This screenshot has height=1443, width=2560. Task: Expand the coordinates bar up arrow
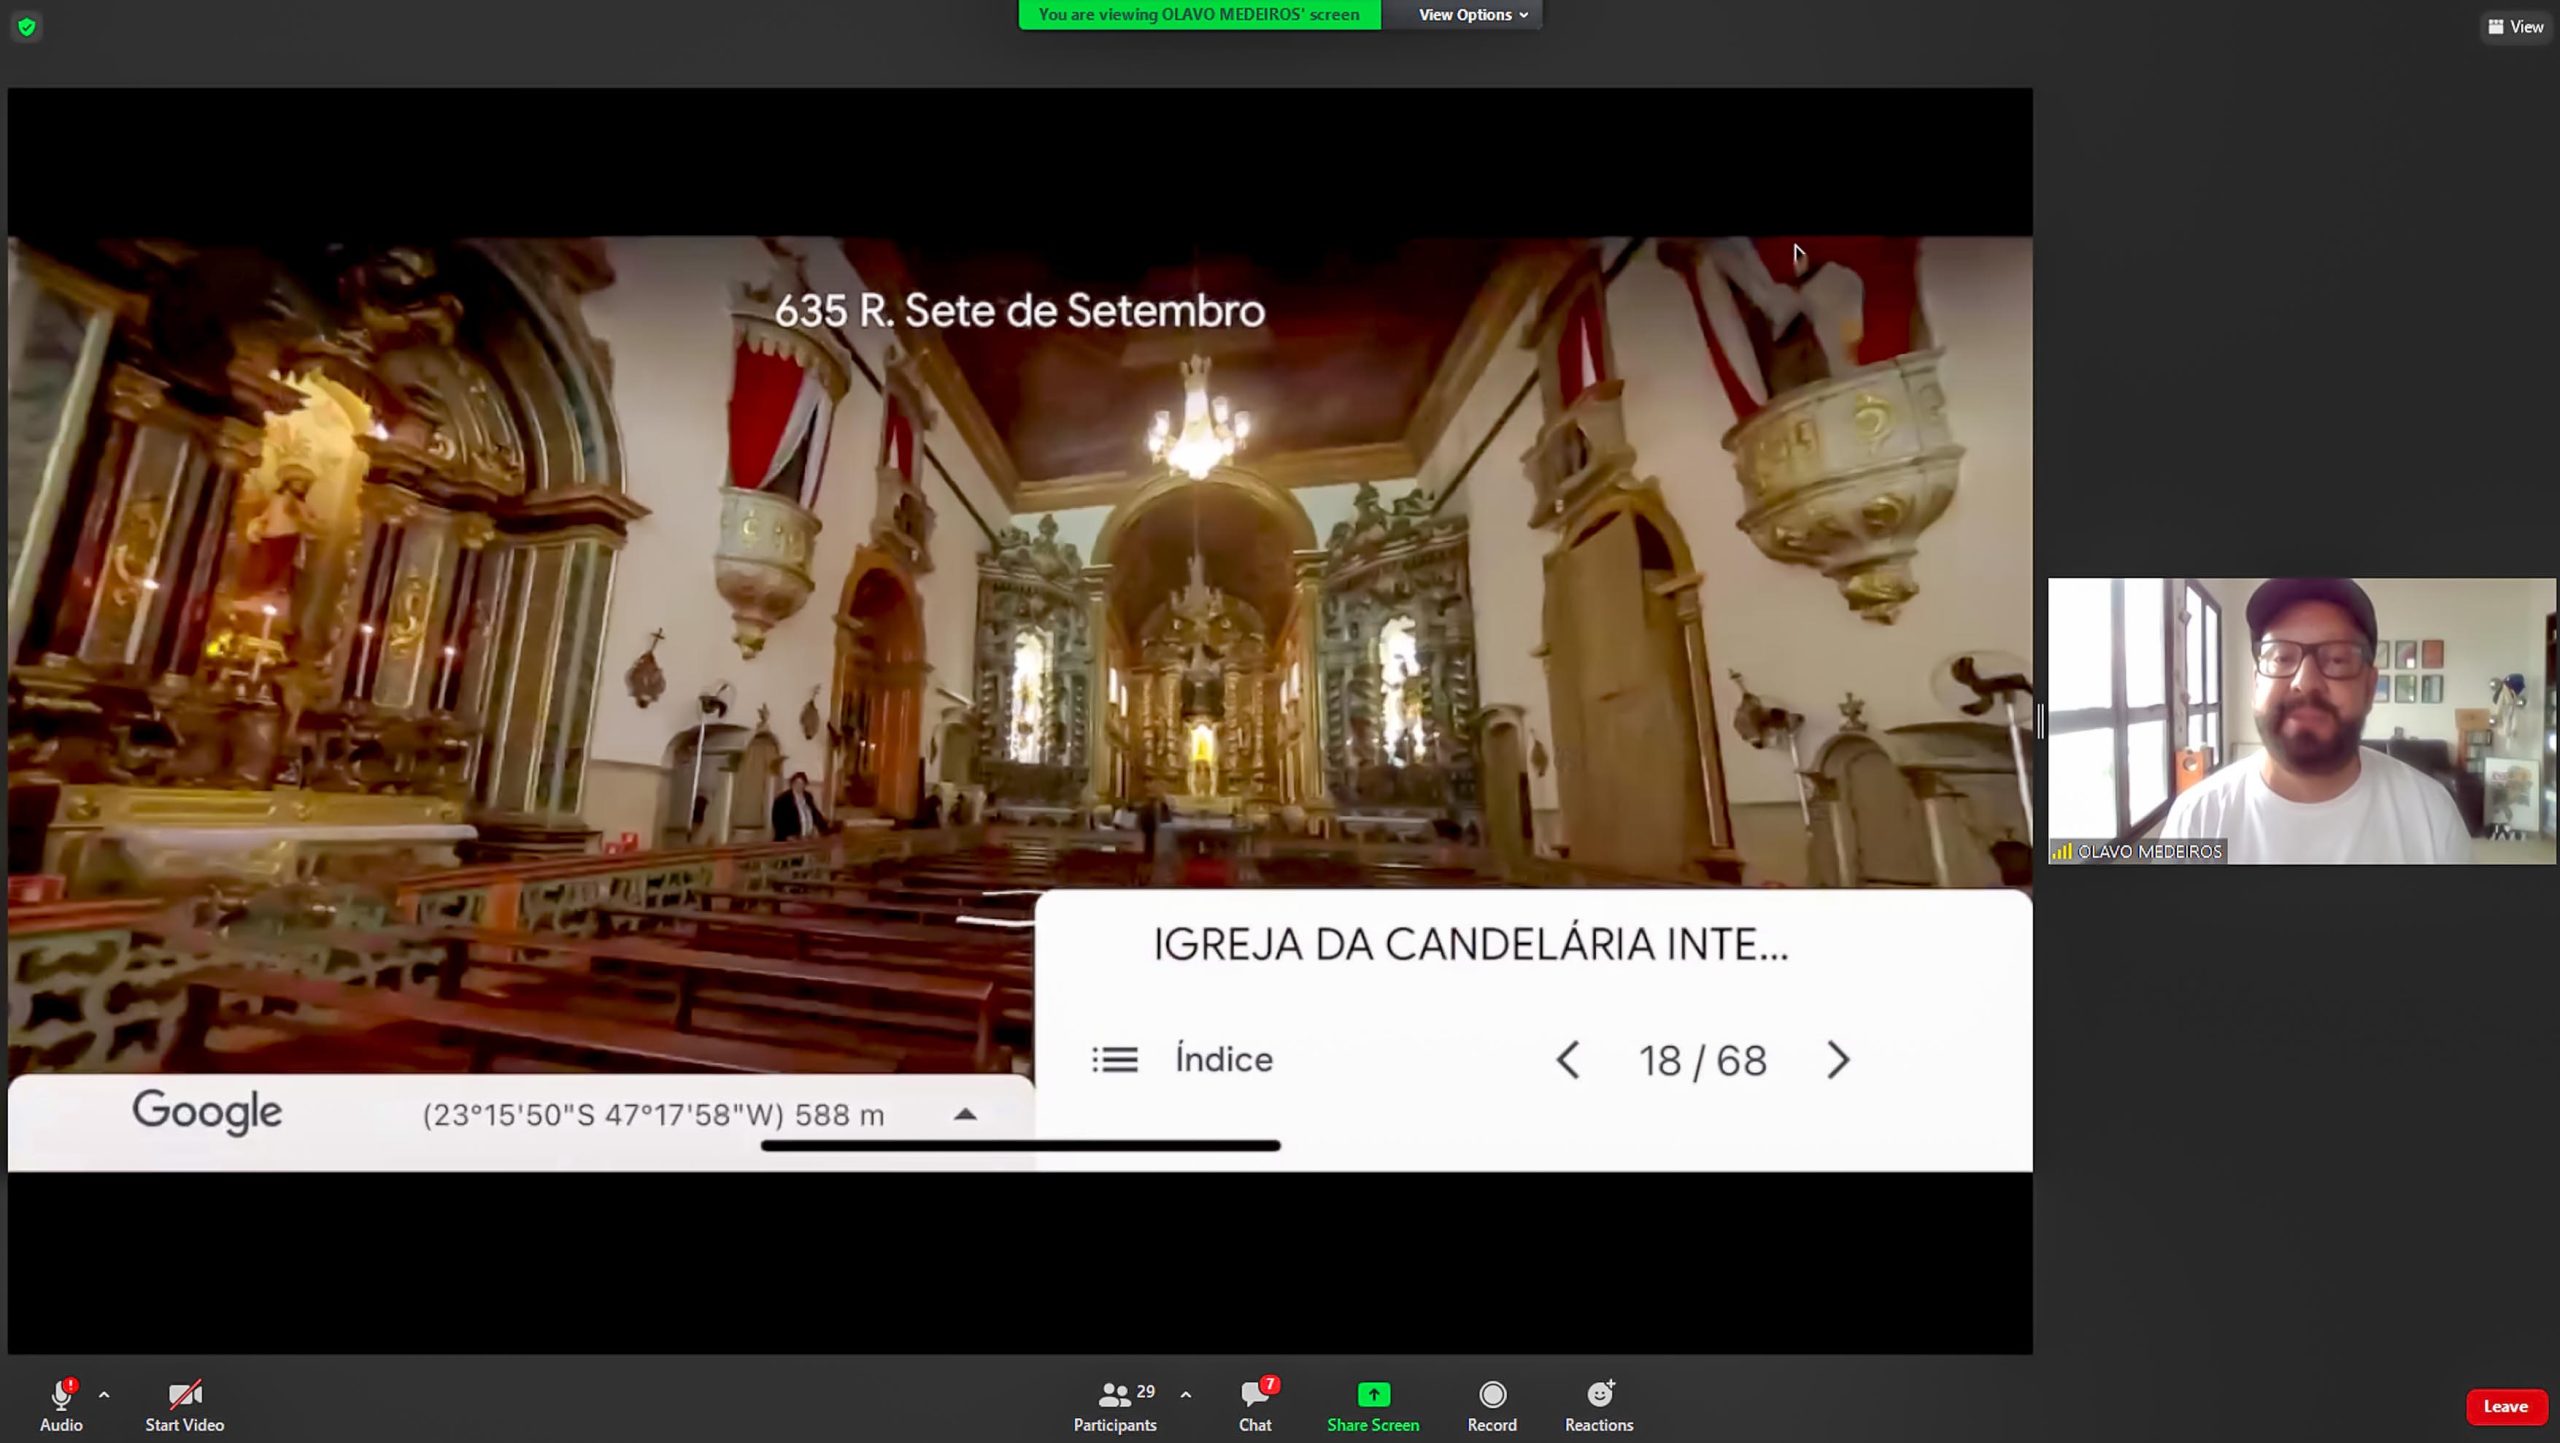[x=964, y=1114]
